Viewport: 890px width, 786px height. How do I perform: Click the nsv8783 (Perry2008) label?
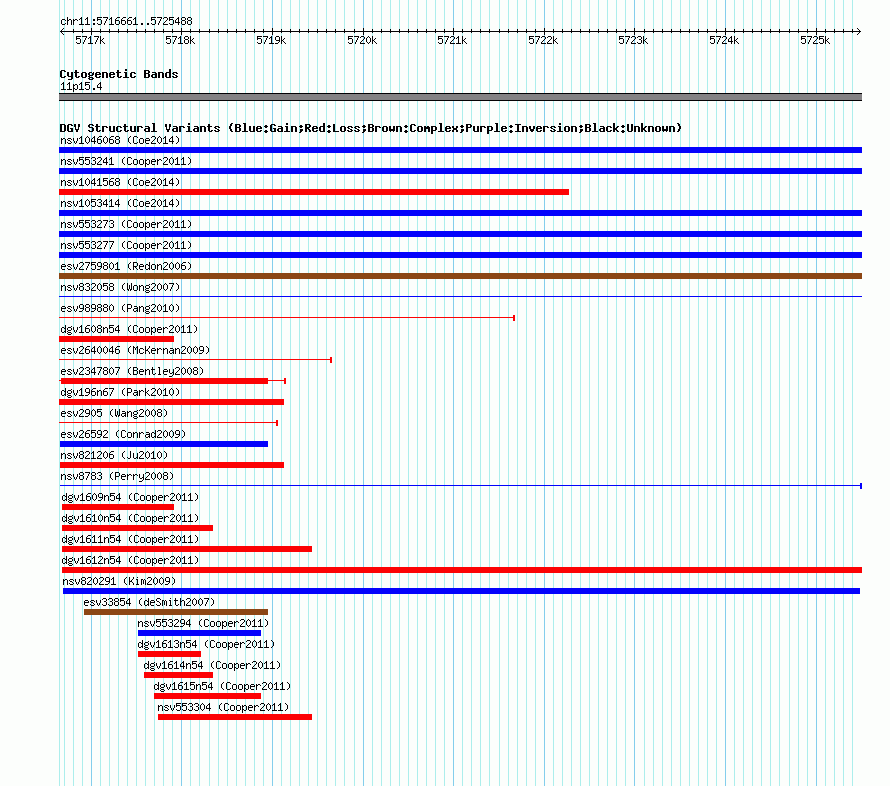pyautogui.click(x=117, y=476)
